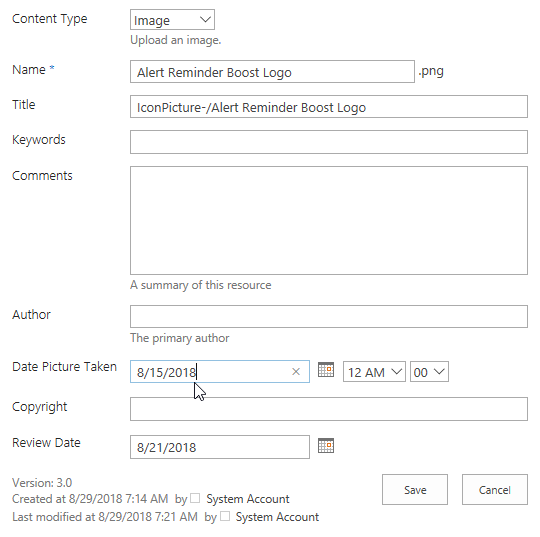Clear the Date Picture Taken field

pos(296,372)
